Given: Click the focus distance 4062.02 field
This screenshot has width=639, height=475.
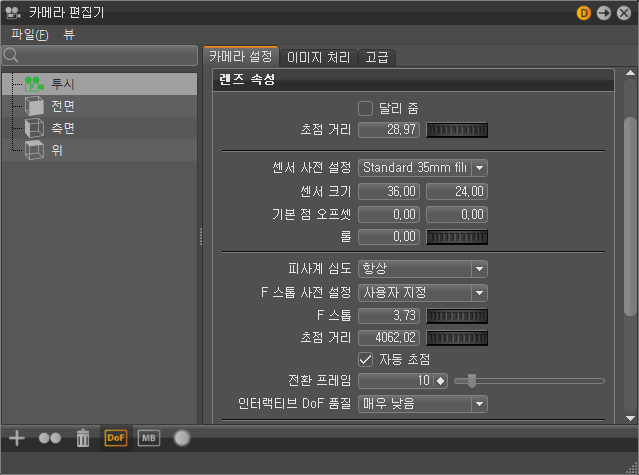Looking at the screenshot, I should click(x=389, y=338).
